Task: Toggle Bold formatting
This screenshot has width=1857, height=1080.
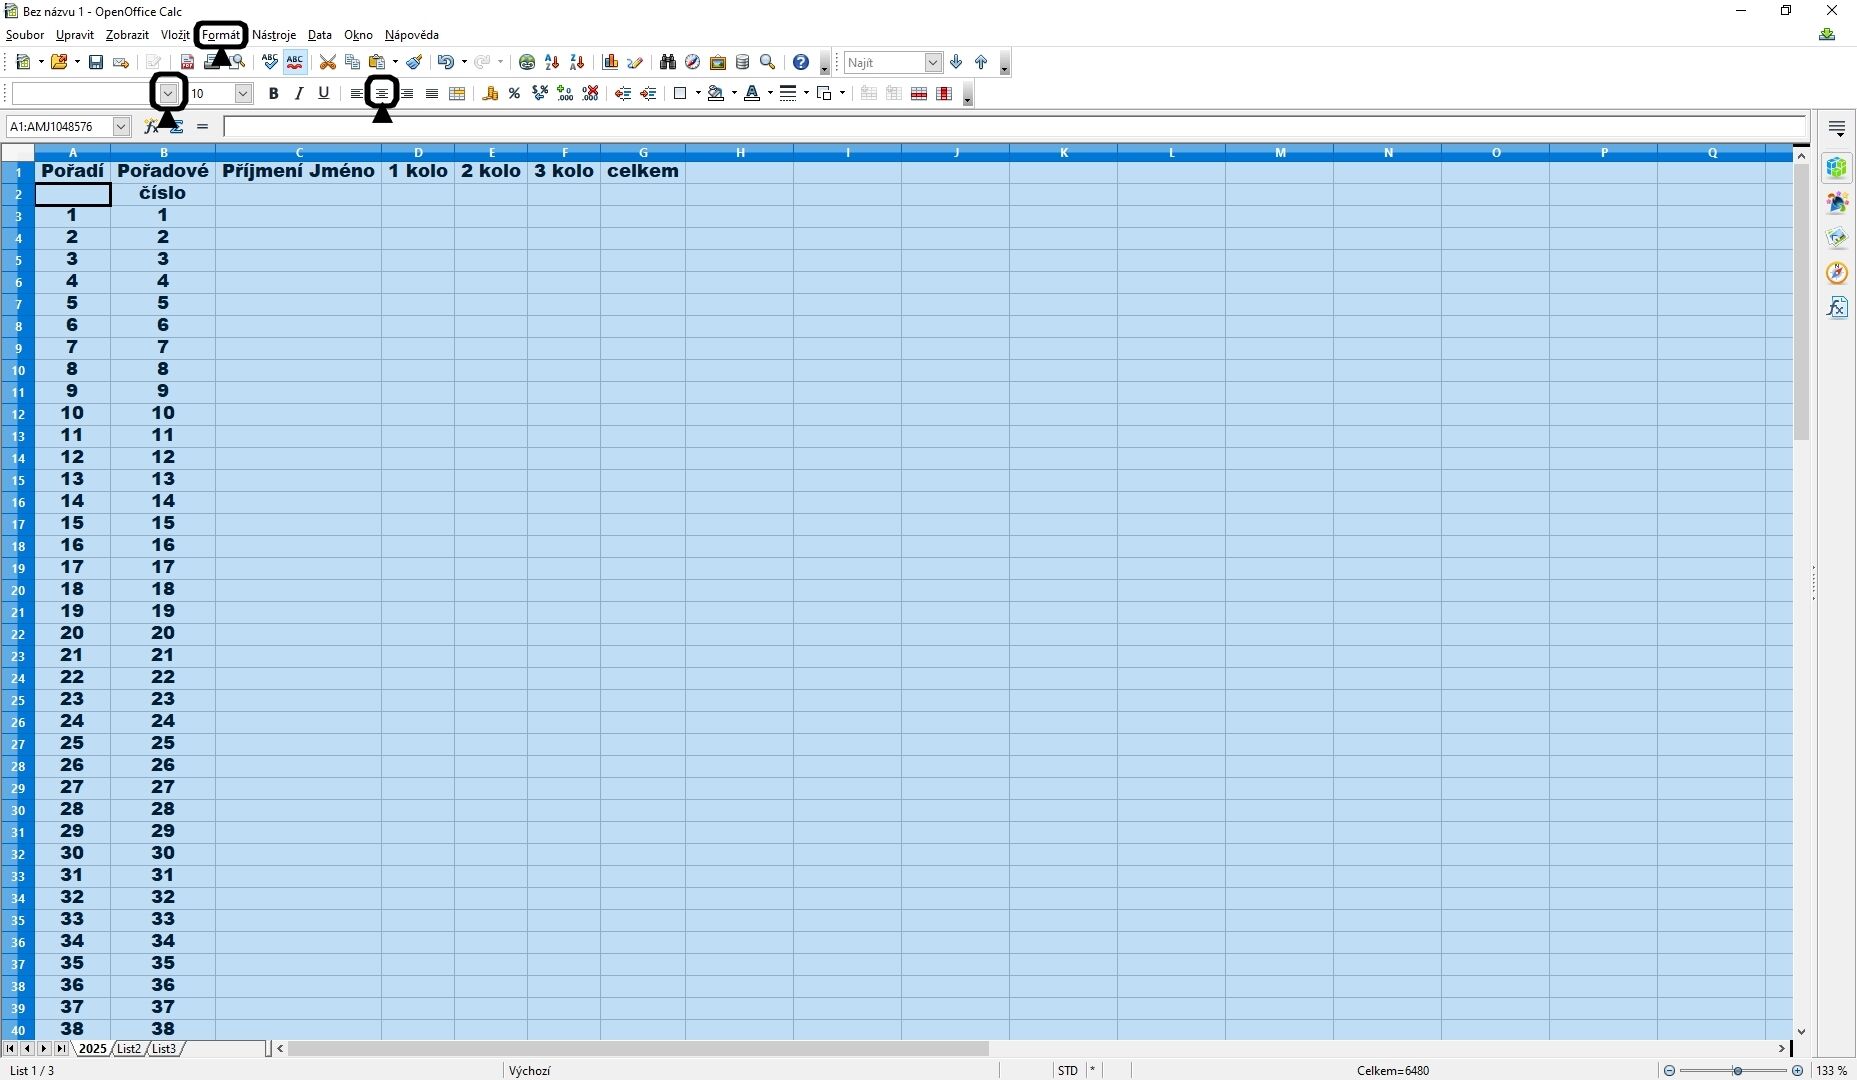Action: 273,93
